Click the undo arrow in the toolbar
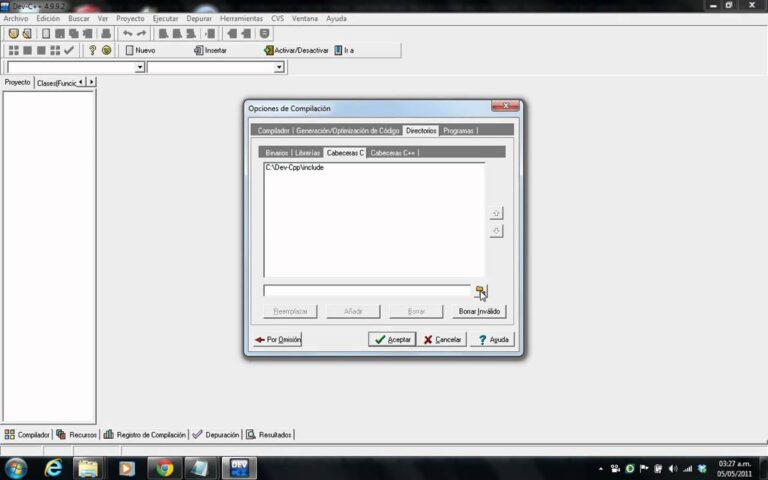 tap(128, 33)
